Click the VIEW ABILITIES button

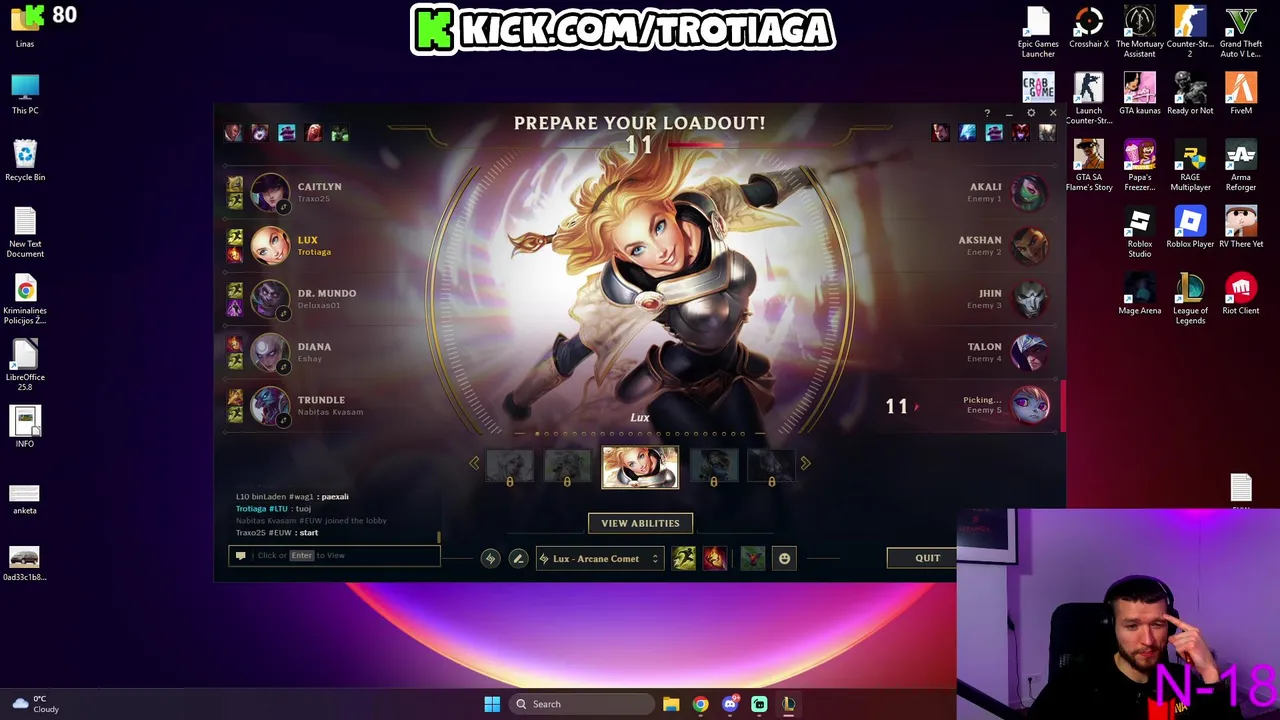coord(640,523)
